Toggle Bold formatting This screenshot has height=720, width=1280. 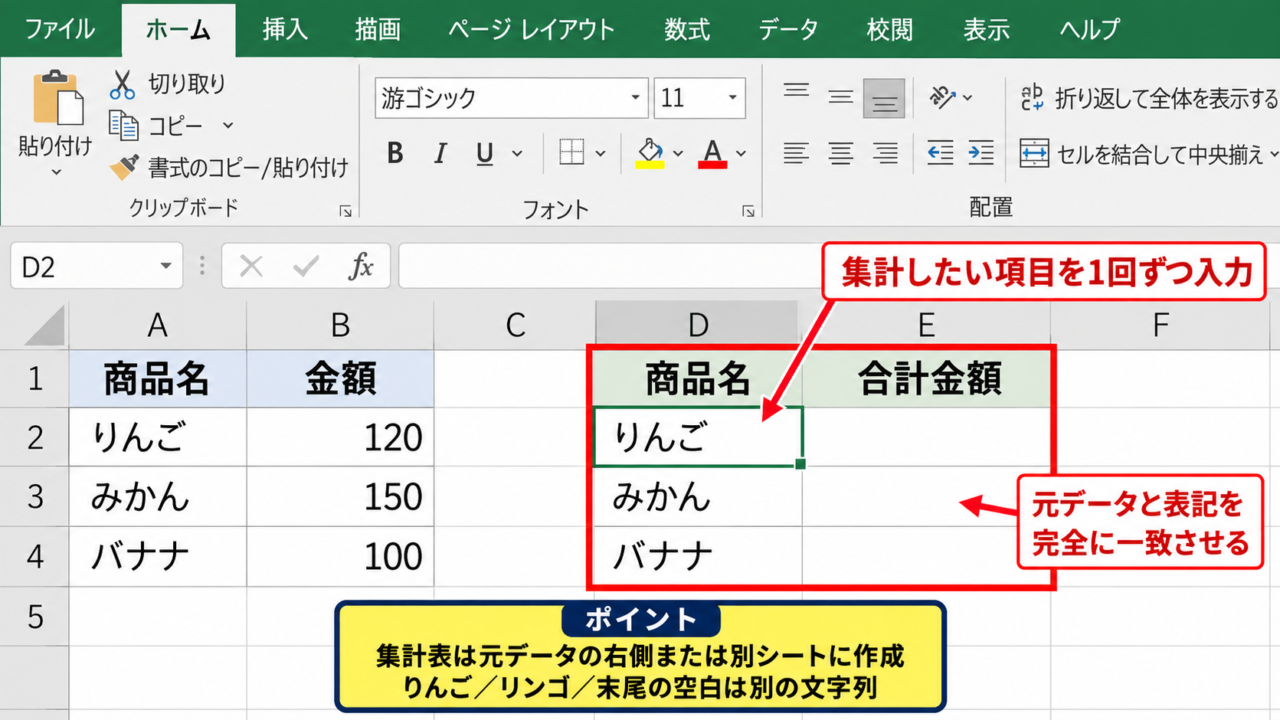click(395, 153)
